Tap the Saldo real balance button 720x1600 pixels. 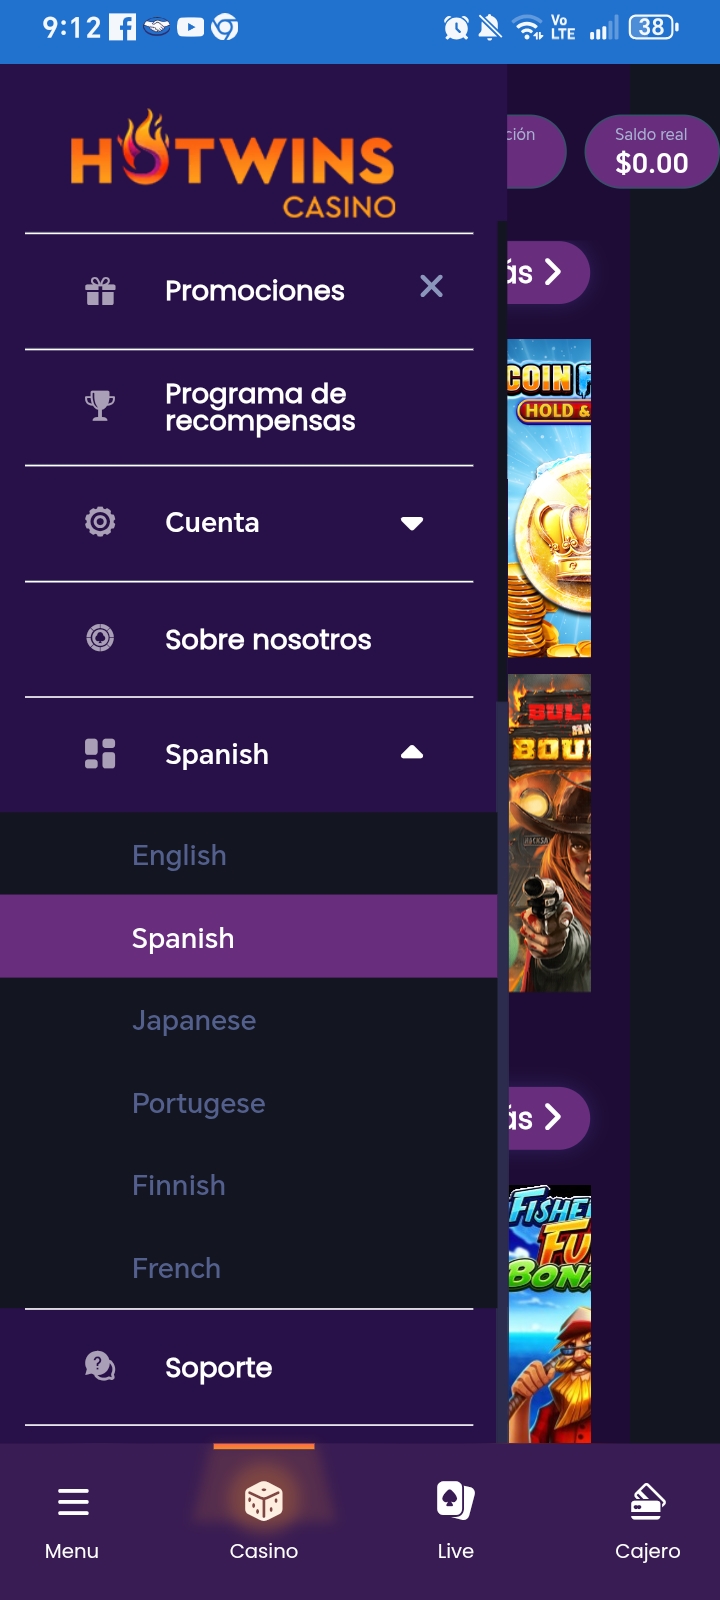(x=651, y=152)
